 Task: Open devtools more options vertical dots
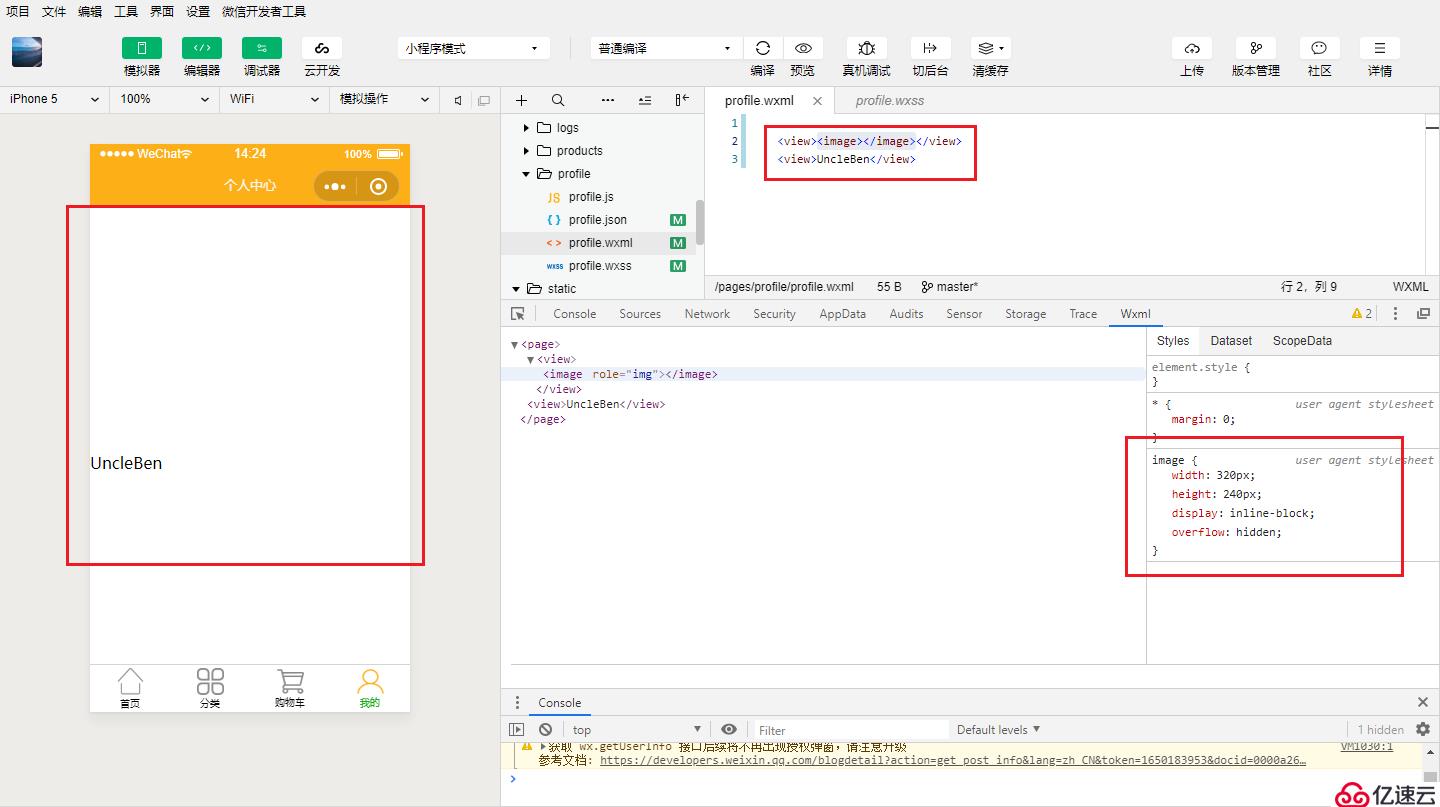pyautogui.click(x=1395, y=314)
